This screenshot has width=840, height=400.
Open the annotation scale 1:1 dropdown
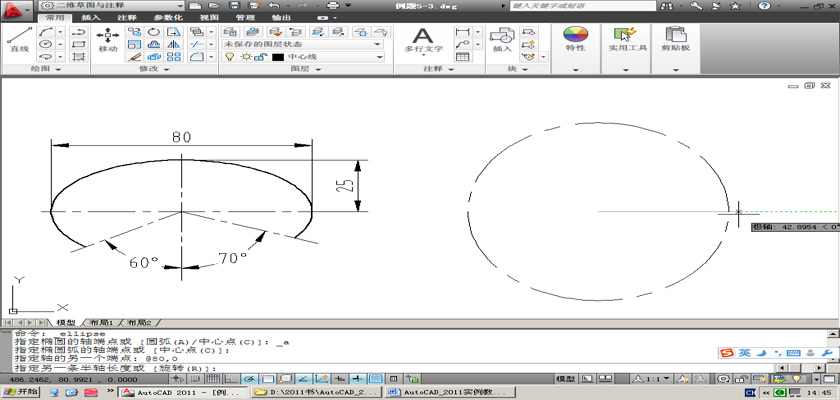(x=653, y=379)
